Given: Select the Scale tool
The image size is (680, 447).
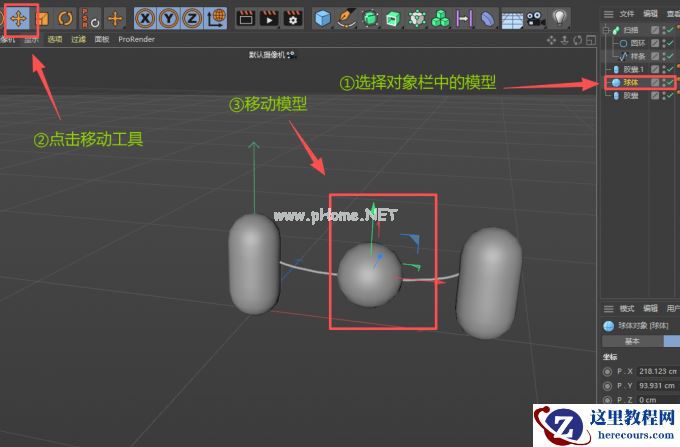Looking at the screenshot, I should [x=42, y=19].
